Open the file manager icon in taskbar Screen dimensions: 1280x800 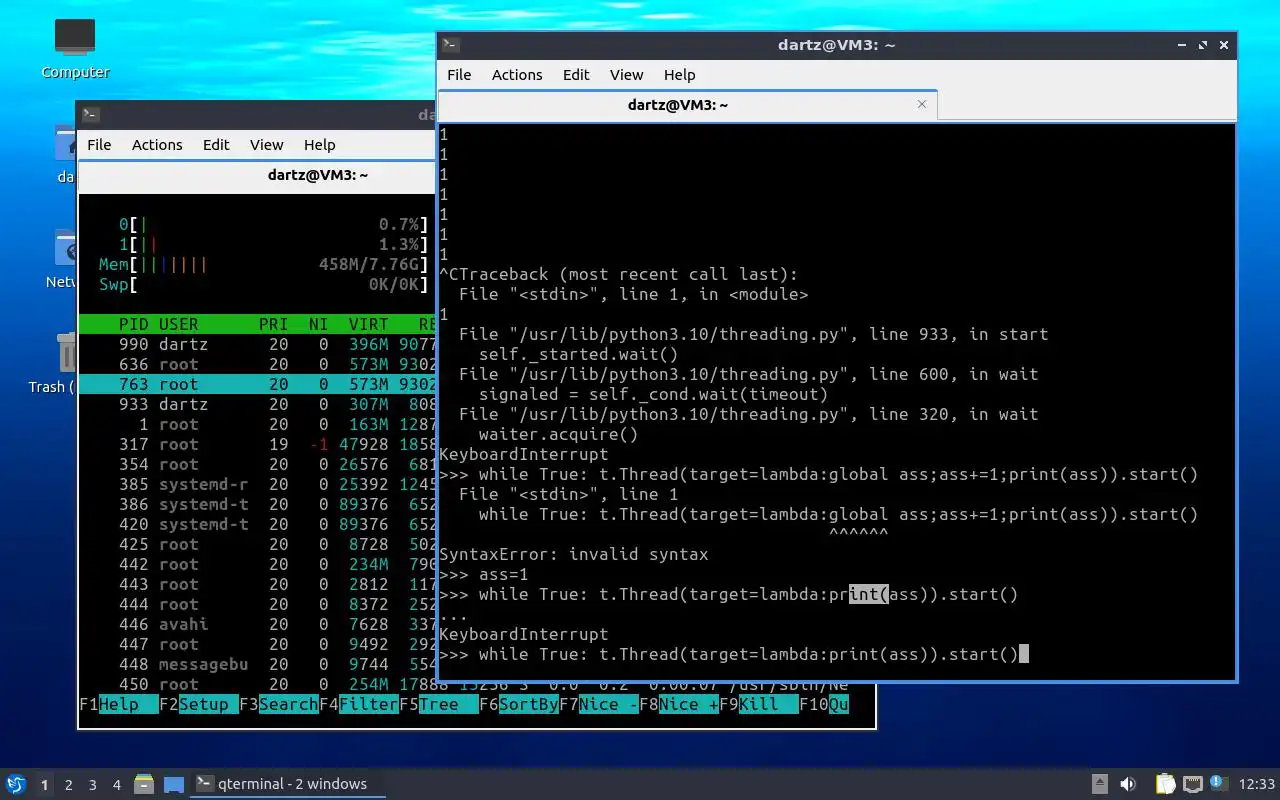[x=145, y=784]
